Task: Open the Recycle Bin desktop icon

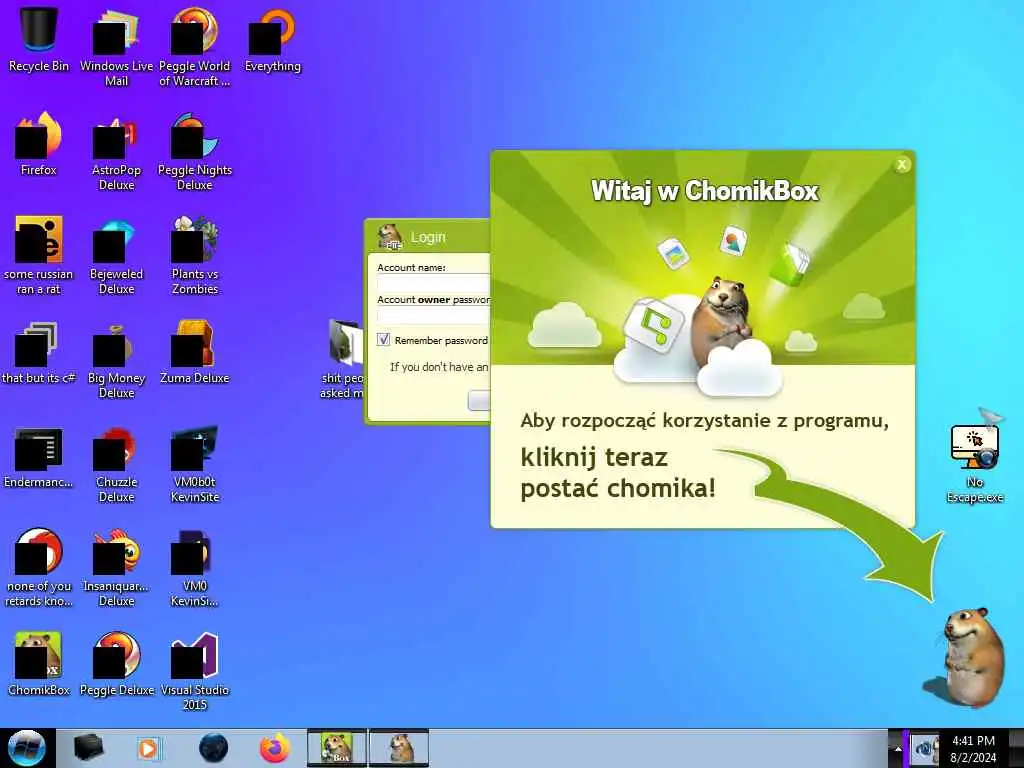Action: click(x=39, y=39)
